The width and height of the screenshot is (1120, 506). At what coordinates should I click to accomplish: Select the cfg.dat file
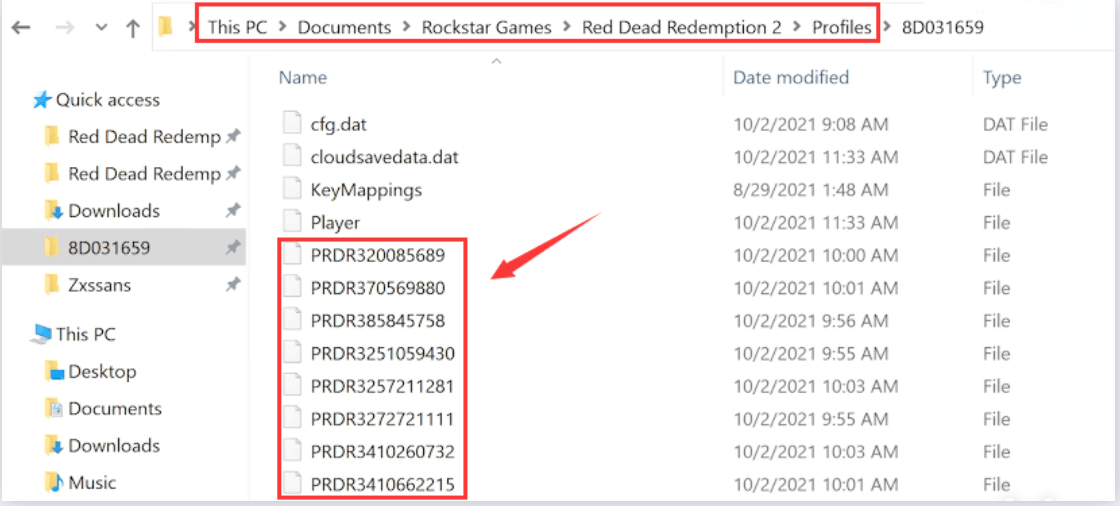coord(339,124)
